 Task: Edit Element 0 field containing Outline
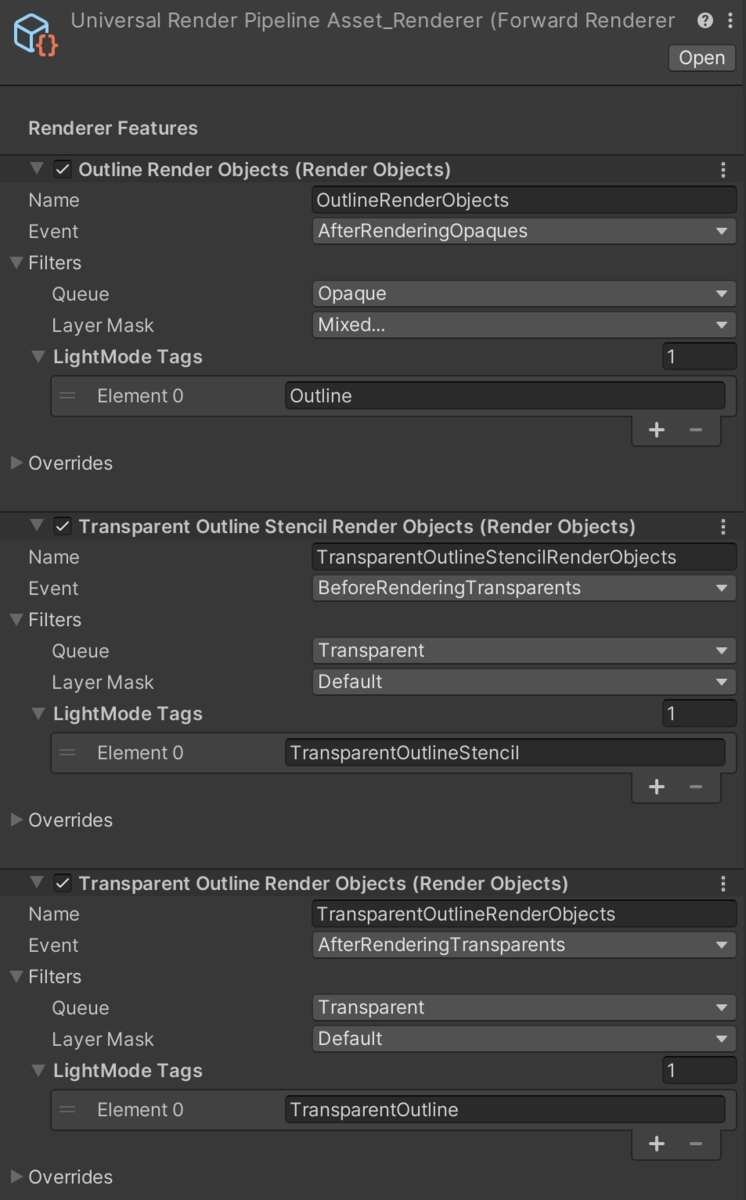tap(505, 396)
